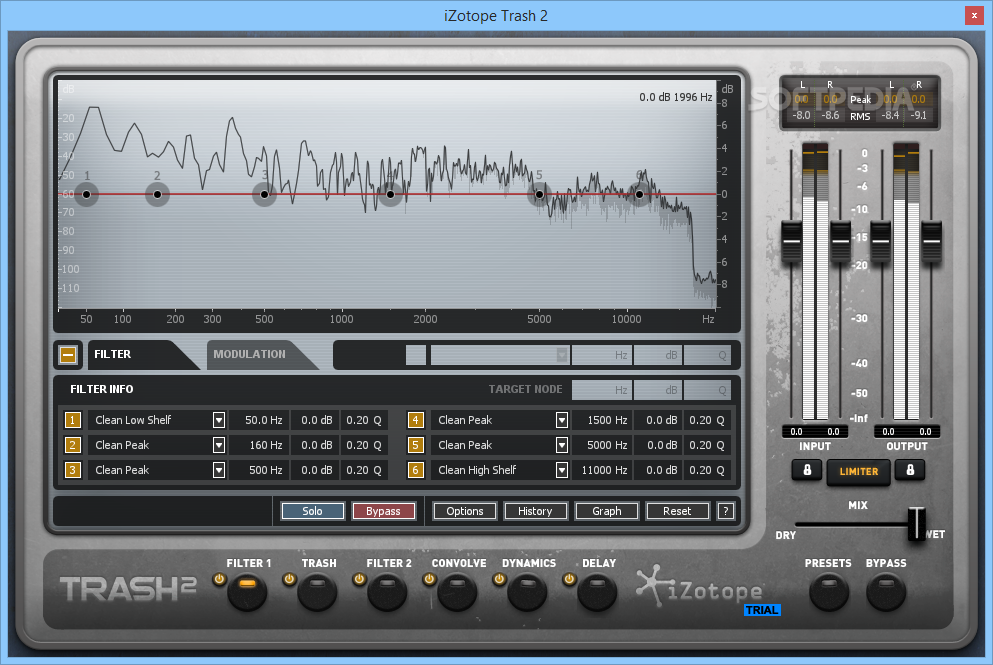
Task: Toggle filter node 6 enable box
Action: 415,470
